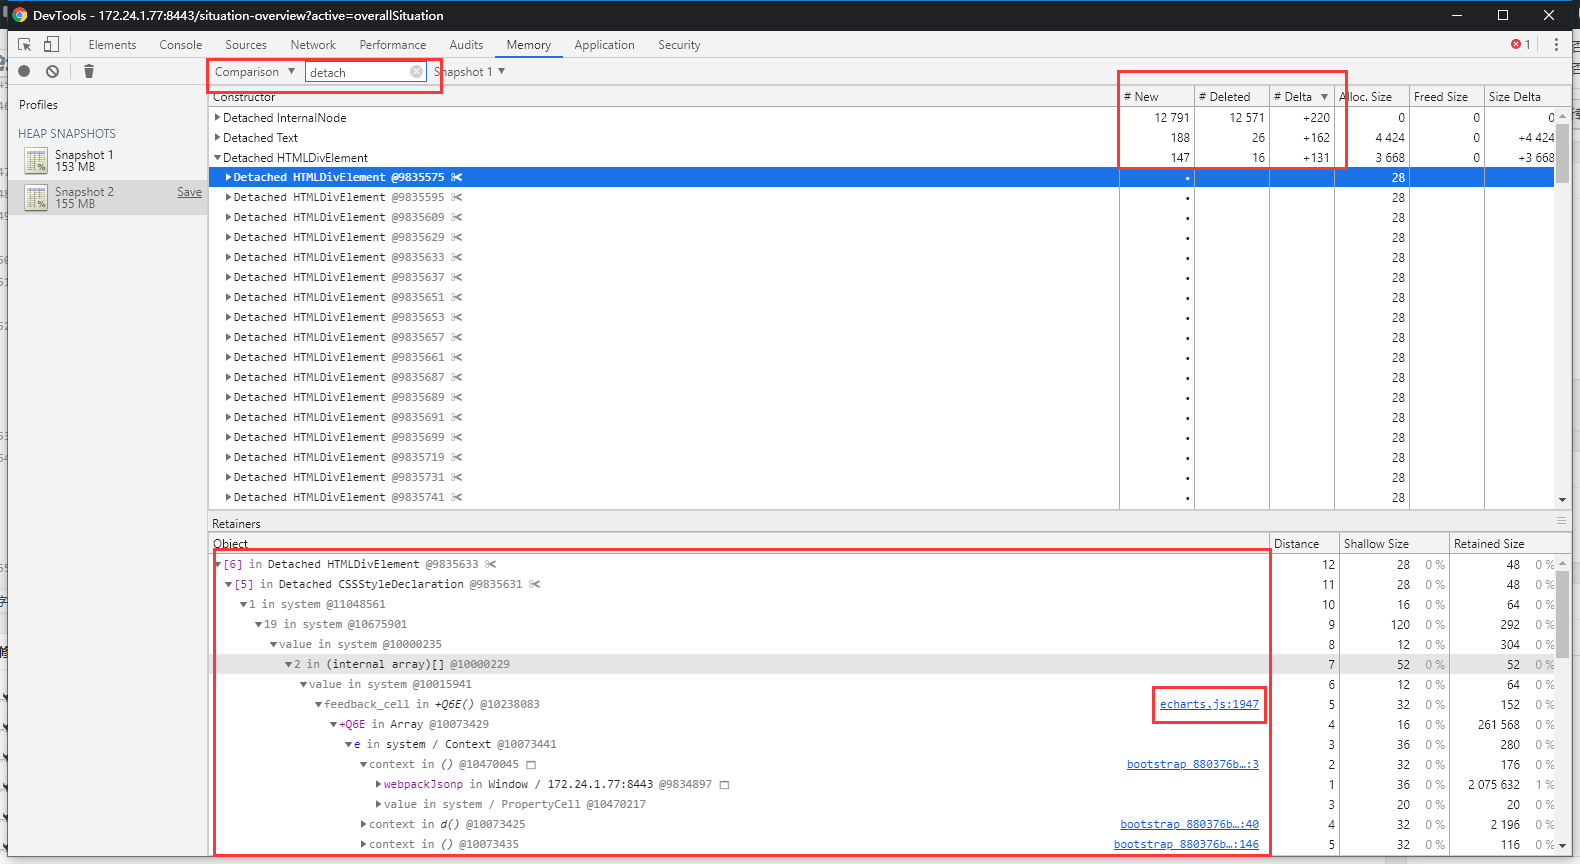Expand context in d() @10073425

[x=364, y=824]
